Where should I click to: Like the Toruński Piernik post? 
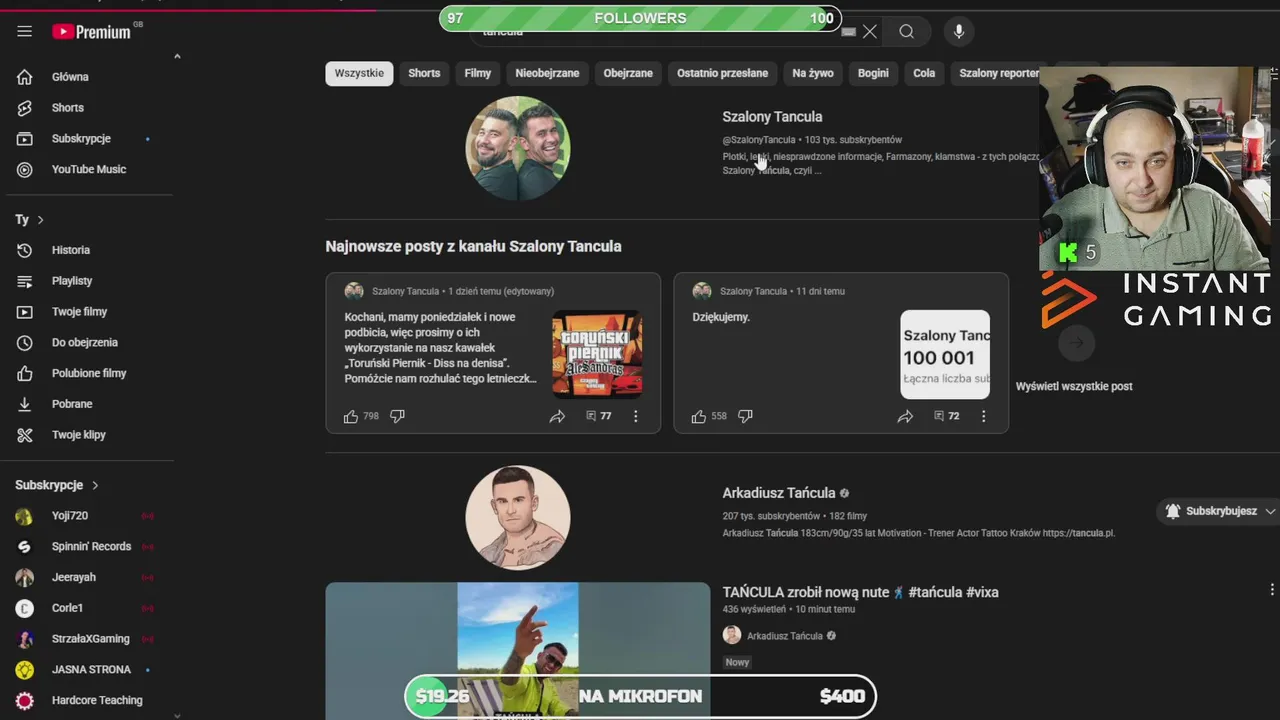click(351, 416)
